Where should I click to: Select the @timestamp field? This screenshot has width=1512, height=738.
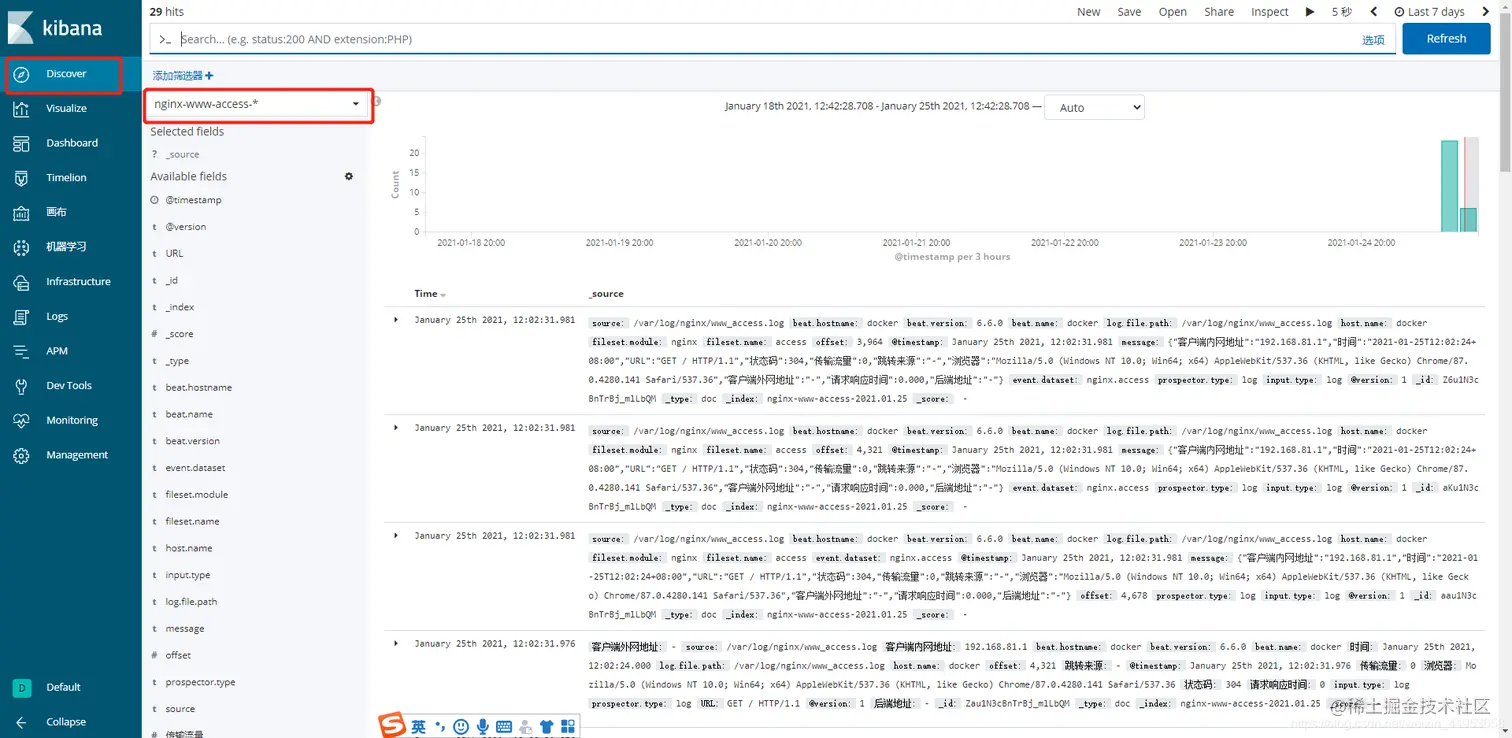[193, 200]
